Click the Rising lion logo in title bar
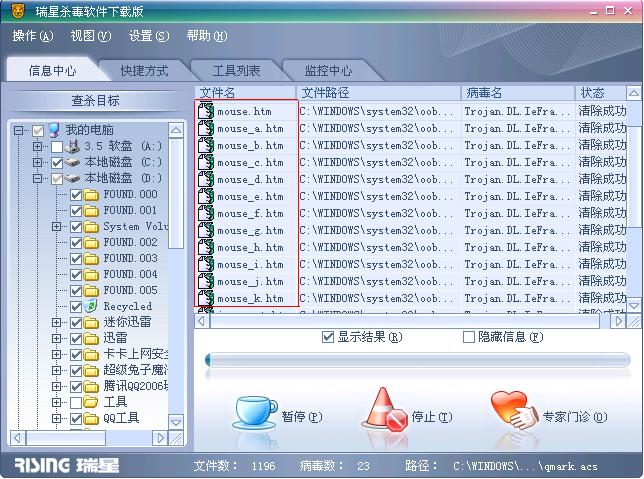The width and height of the screenshot is (644, 479). click(x=18, y=11)
